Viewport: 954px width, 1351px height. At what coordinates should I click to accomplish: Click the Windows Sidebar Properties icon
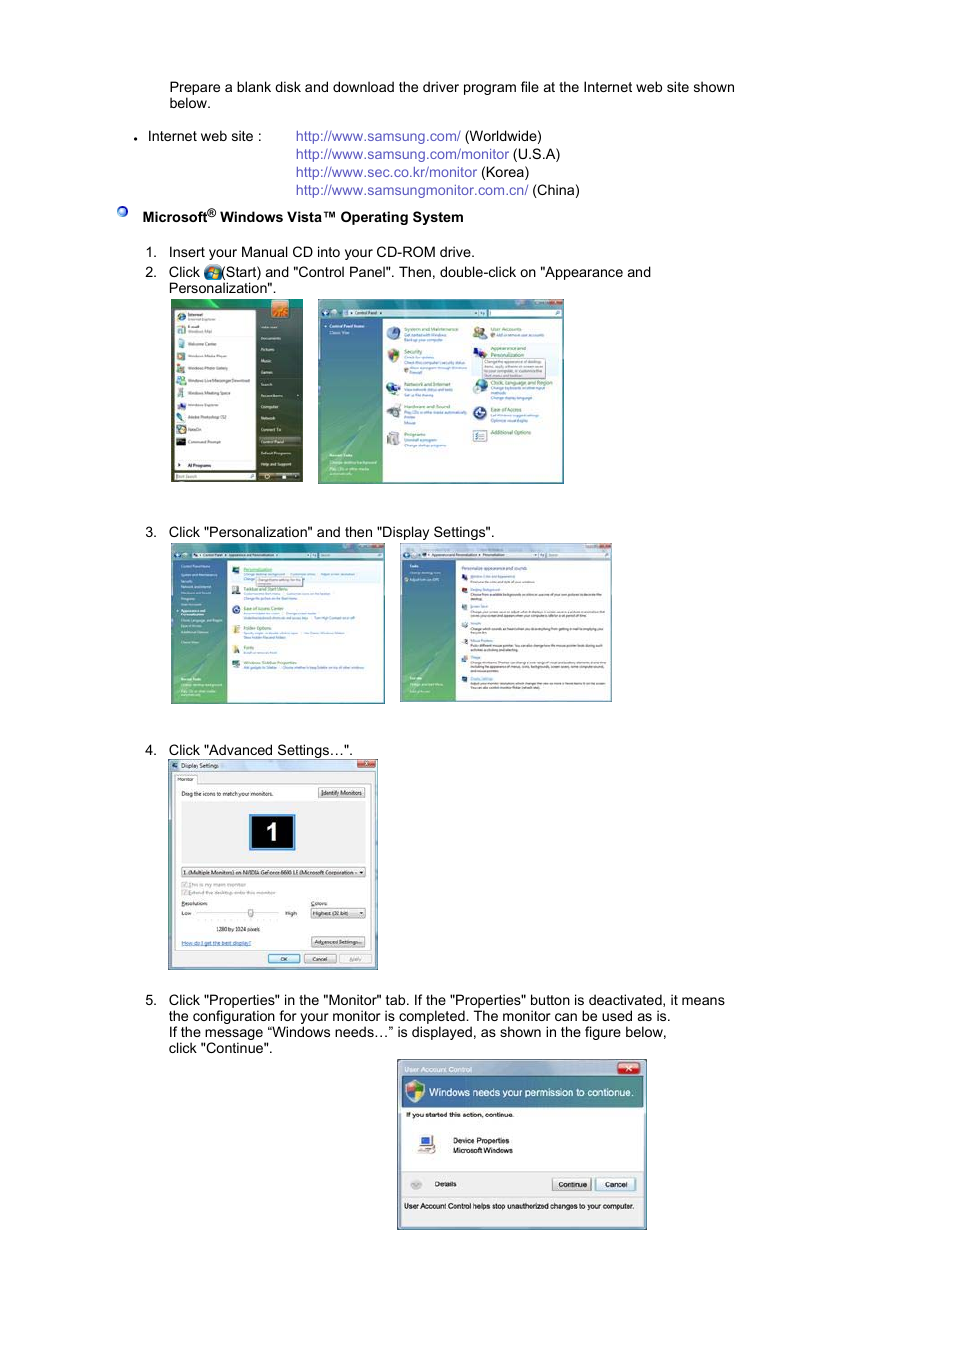click(x=236, y=664)
